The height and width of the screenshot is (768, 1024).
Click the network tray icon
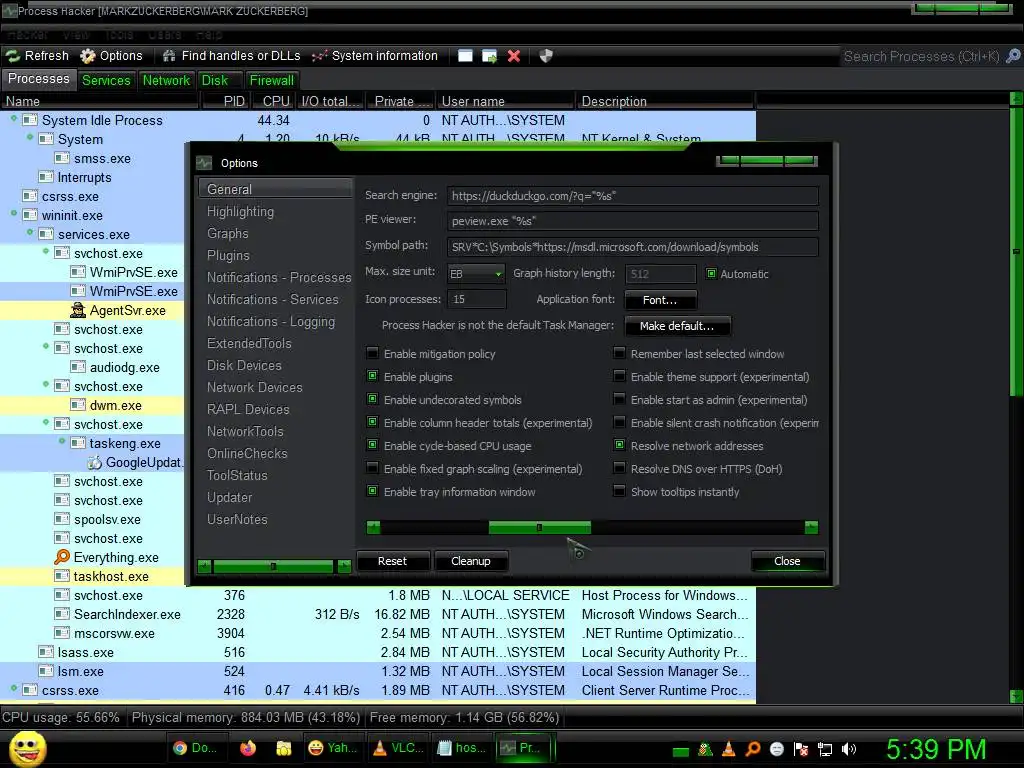[x=825, y=750]
